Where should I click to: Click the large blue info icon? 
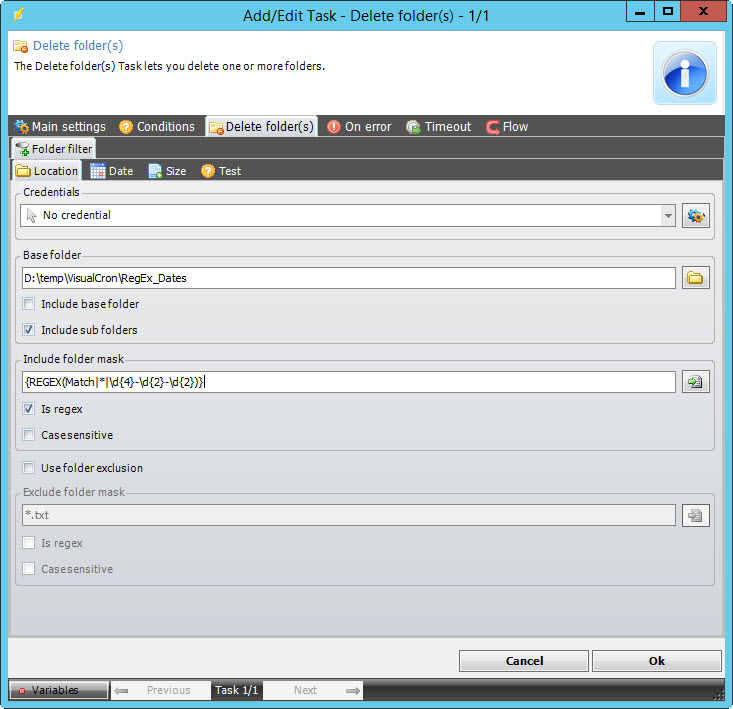point(684,73)
